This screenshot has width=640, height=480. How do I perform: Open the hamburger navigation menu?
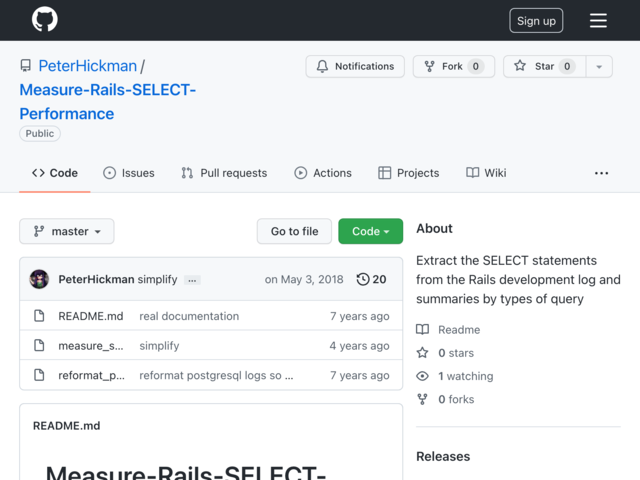pos(598,21)
